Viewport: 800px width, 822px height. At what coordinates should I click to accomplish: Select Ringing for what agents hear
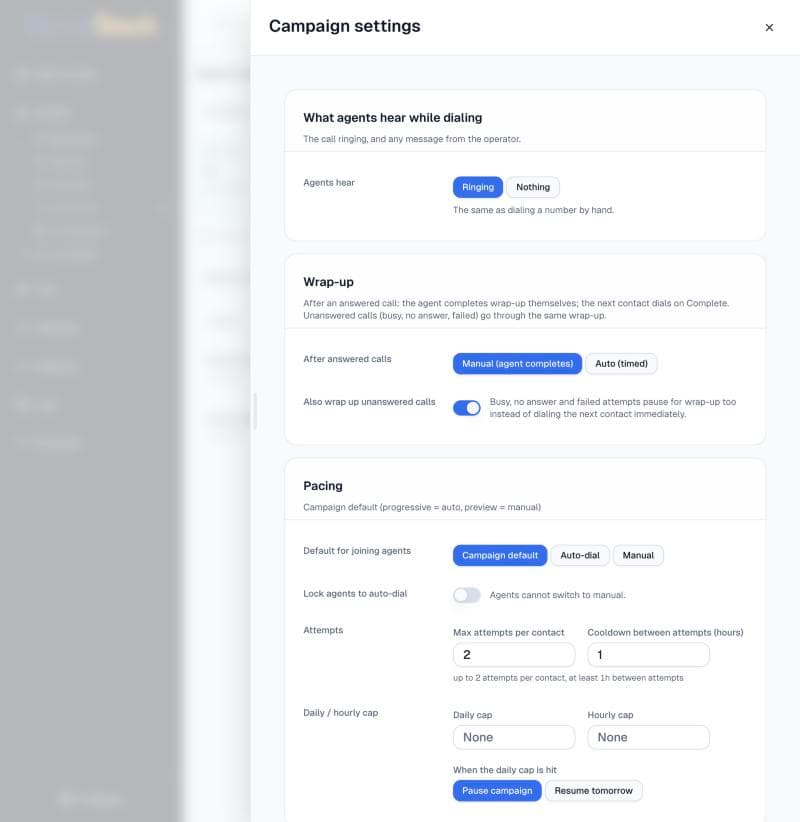click(x=478, y=187)
